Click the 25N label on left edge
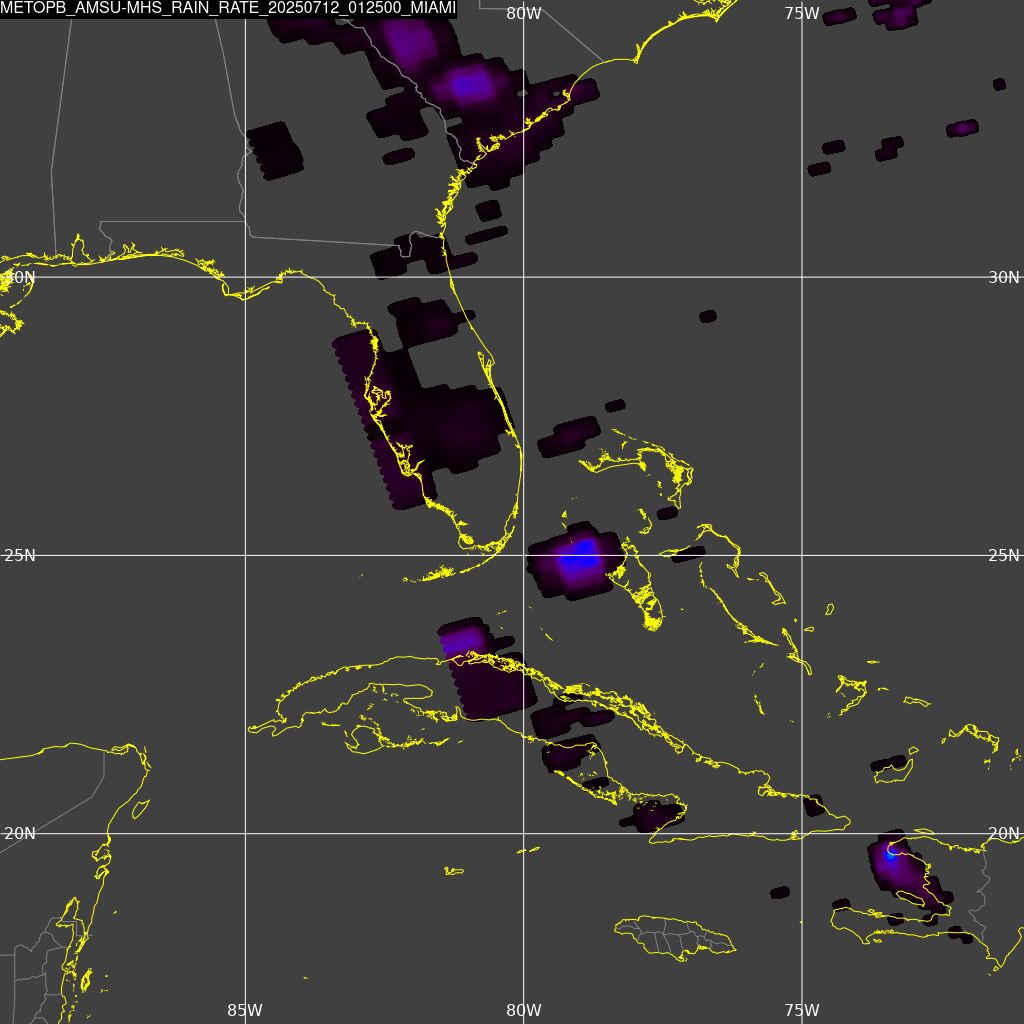 tap(20, 556)
